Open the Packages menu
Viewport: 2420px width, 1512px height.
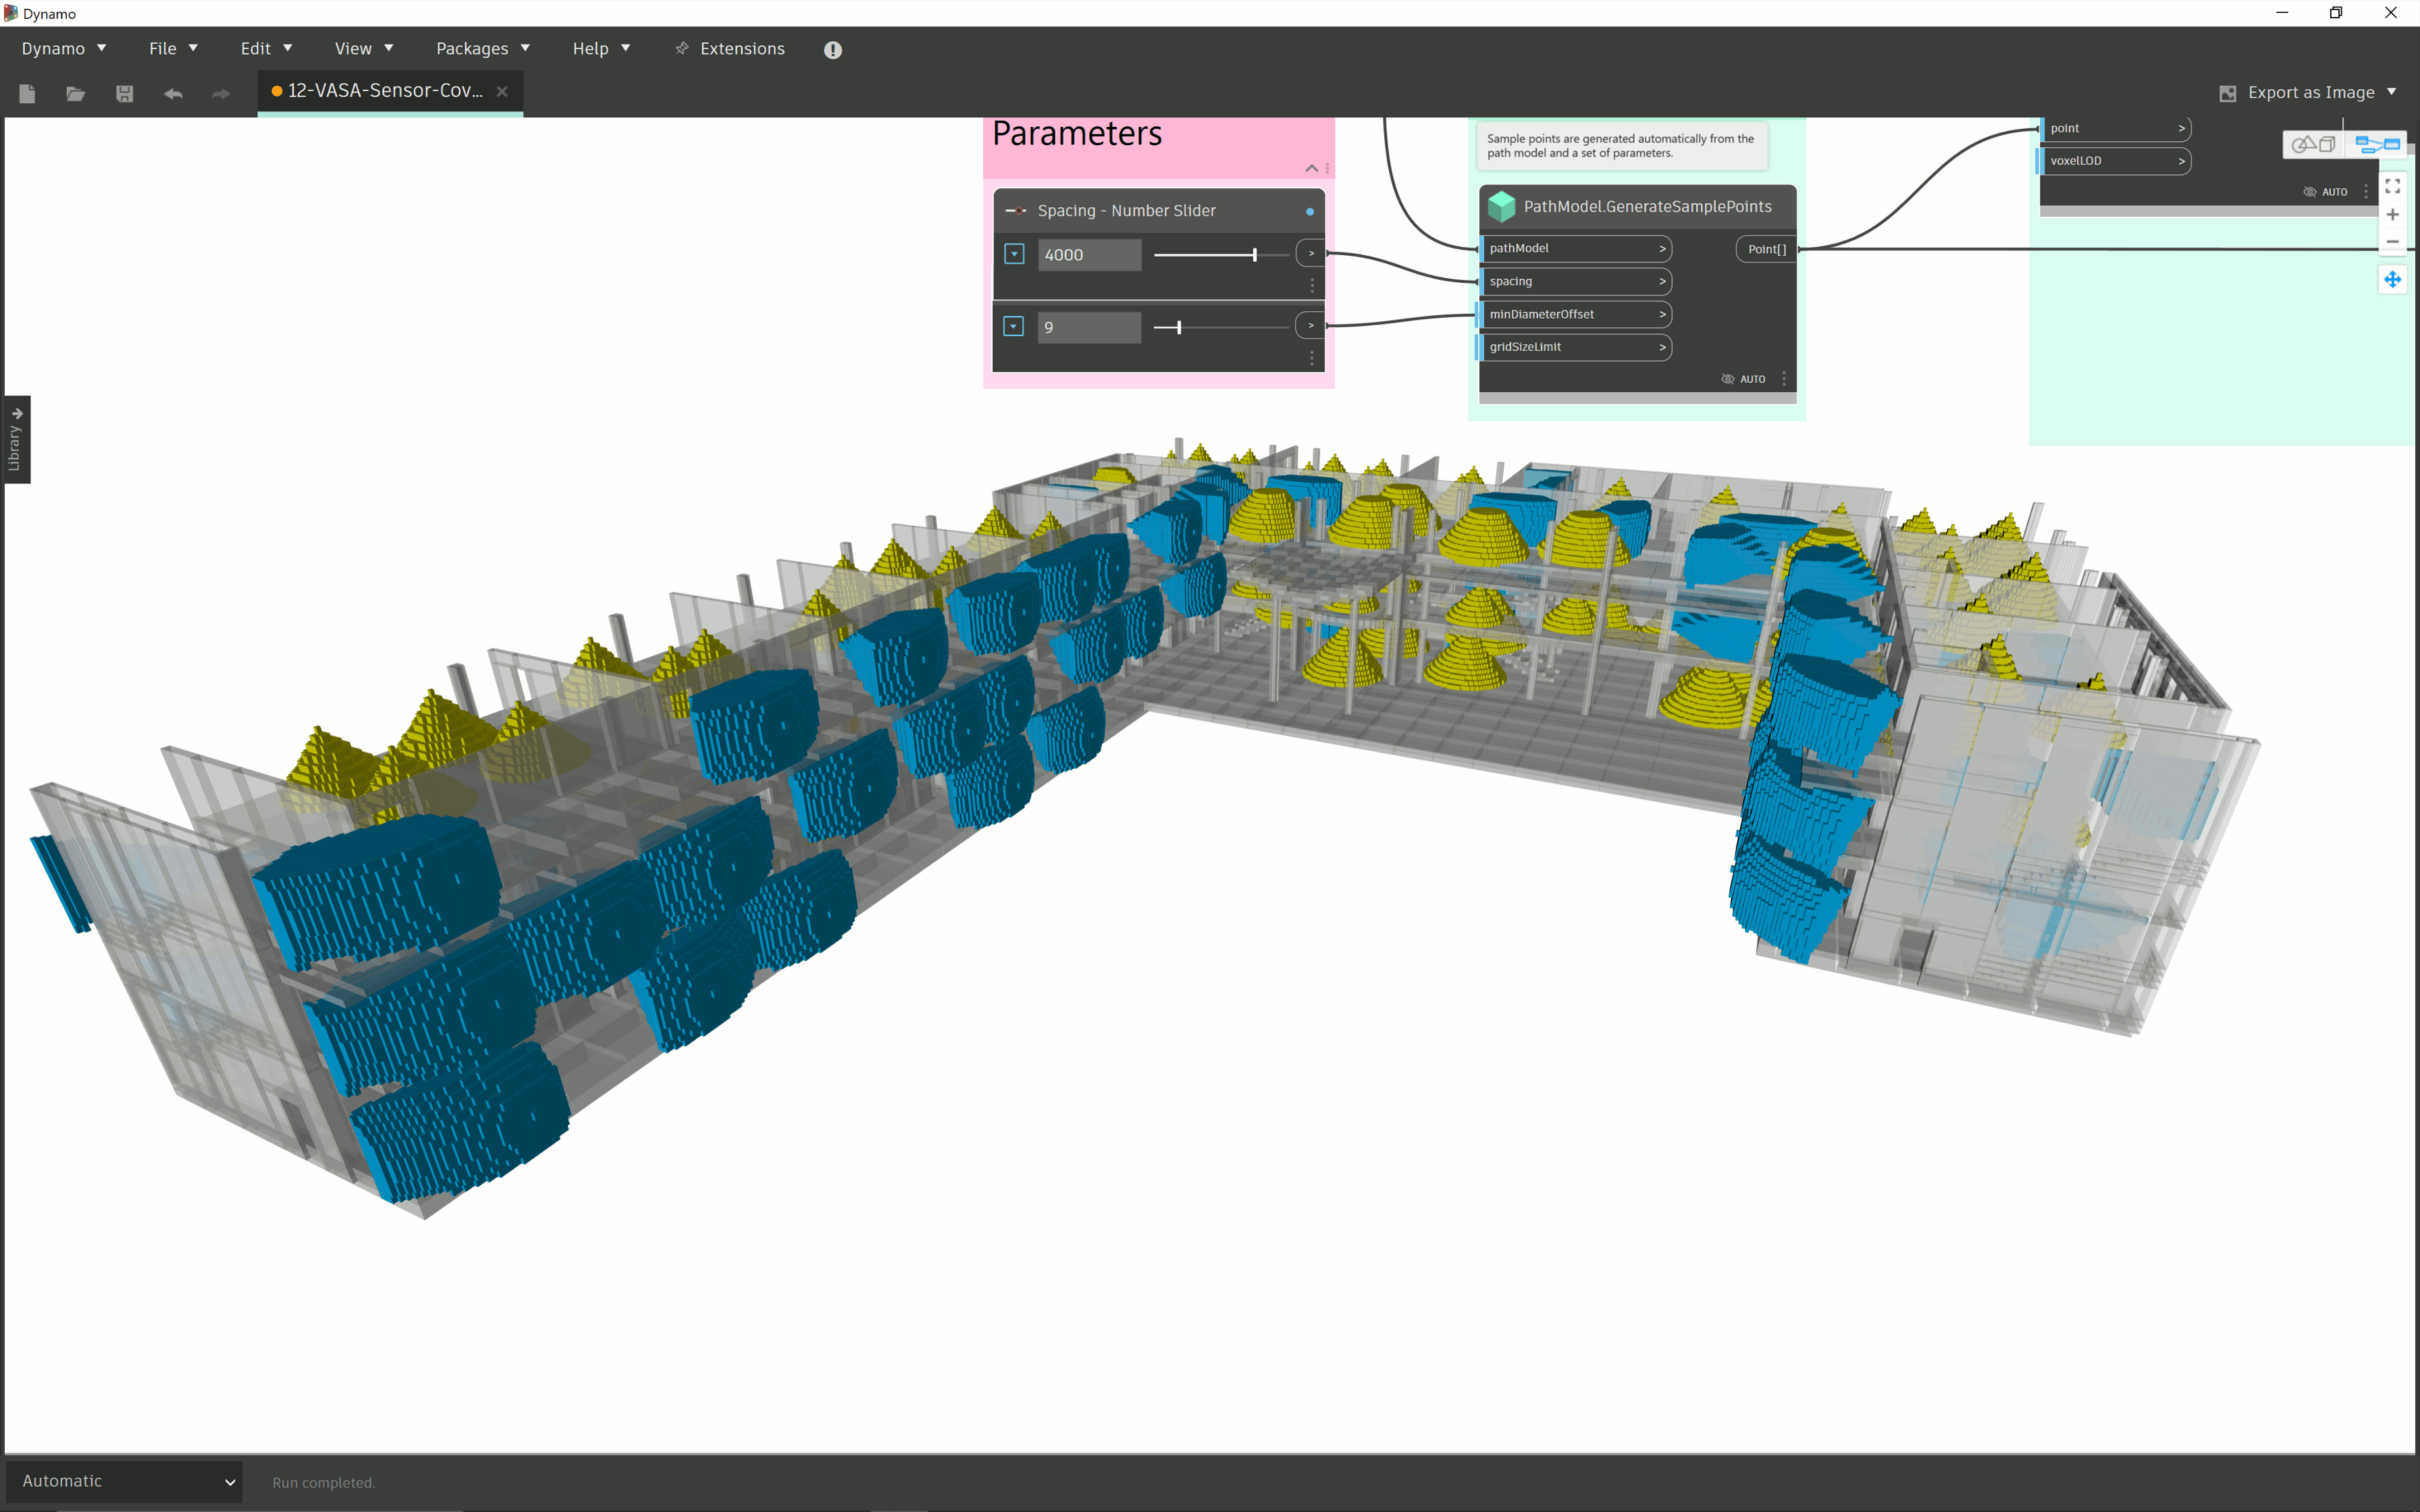tap(482, 48)
